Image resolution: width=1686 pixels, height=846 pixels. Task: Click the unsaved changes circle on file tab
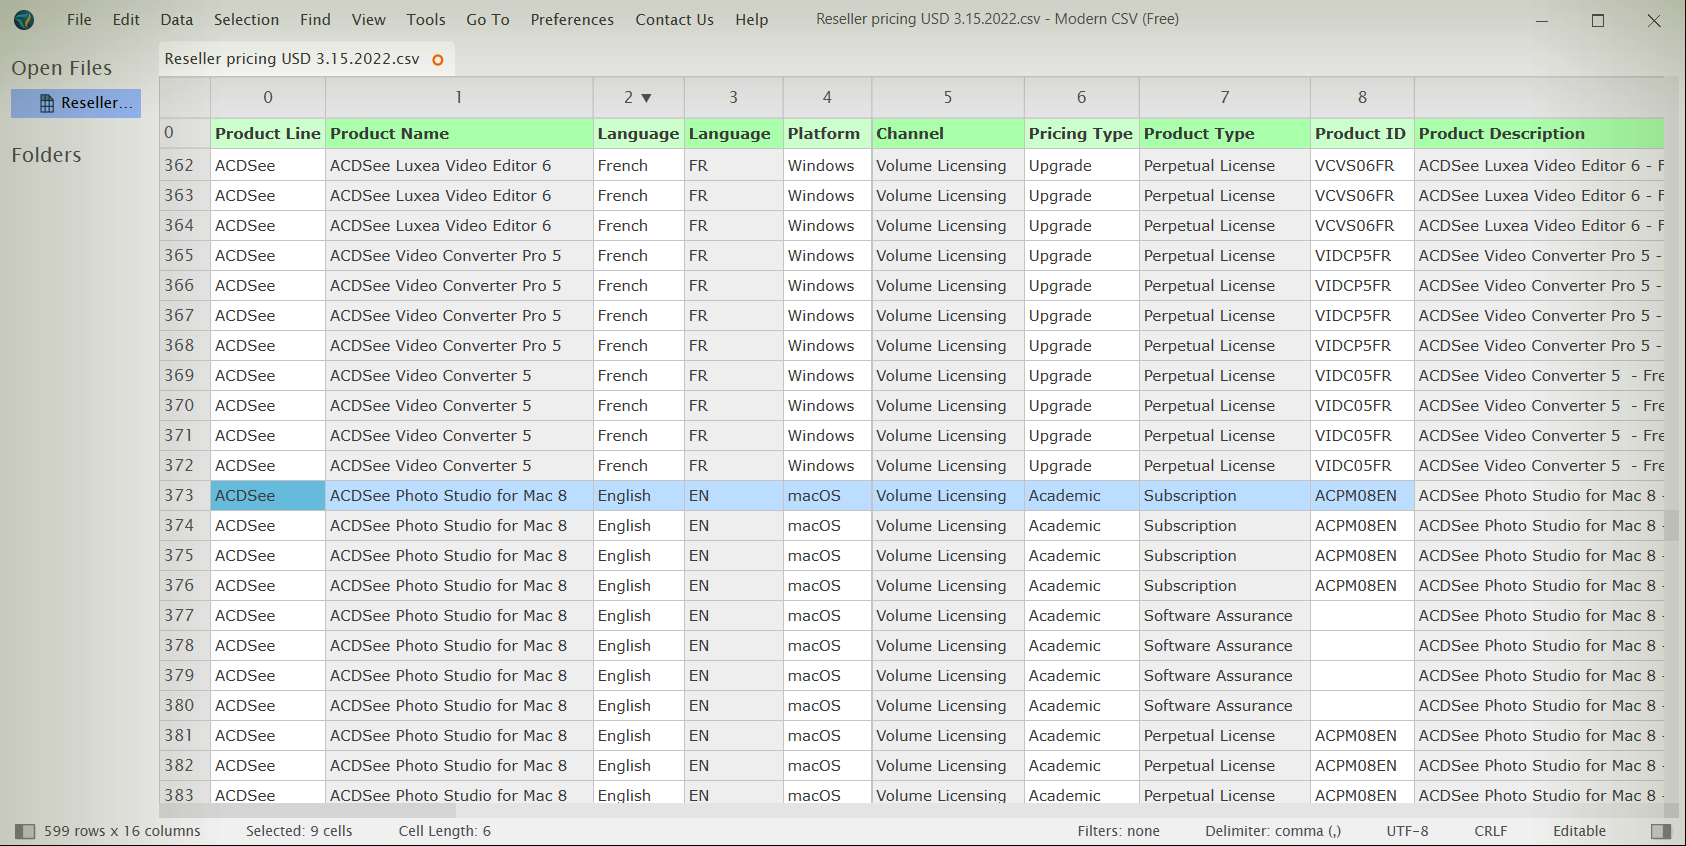tap(437, 60)
